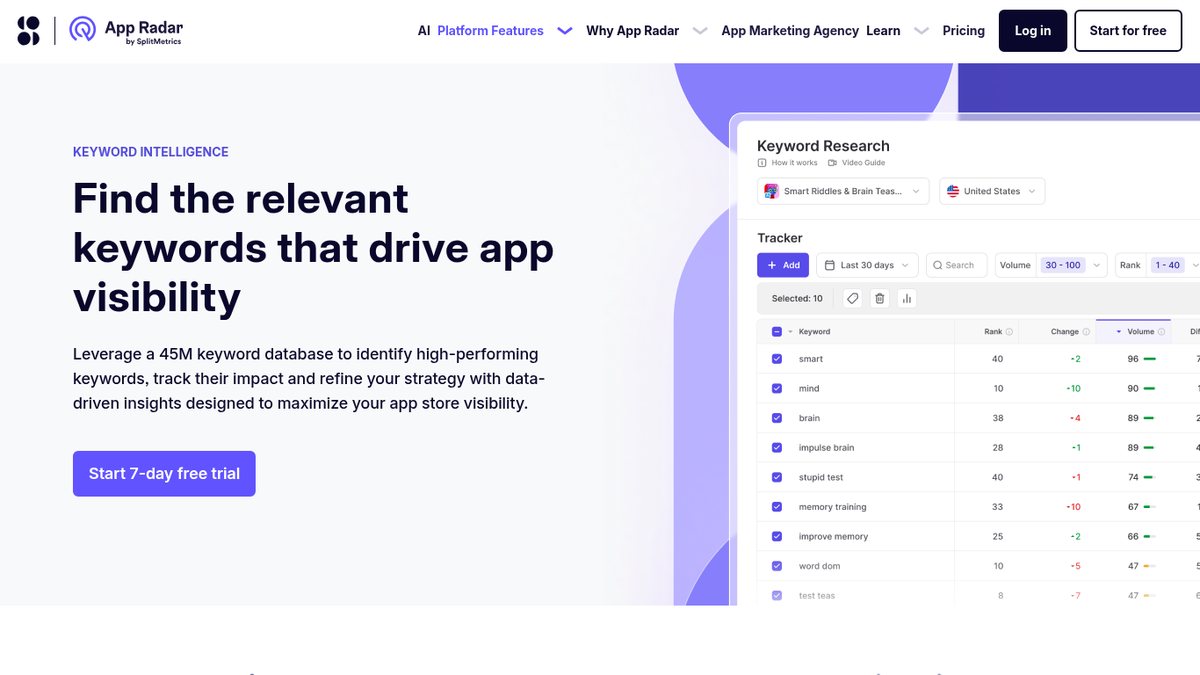Expand the Learn menu chevron
This screenshot has height=675, width=1200.
pyautogui.click(x=921, y=31)
